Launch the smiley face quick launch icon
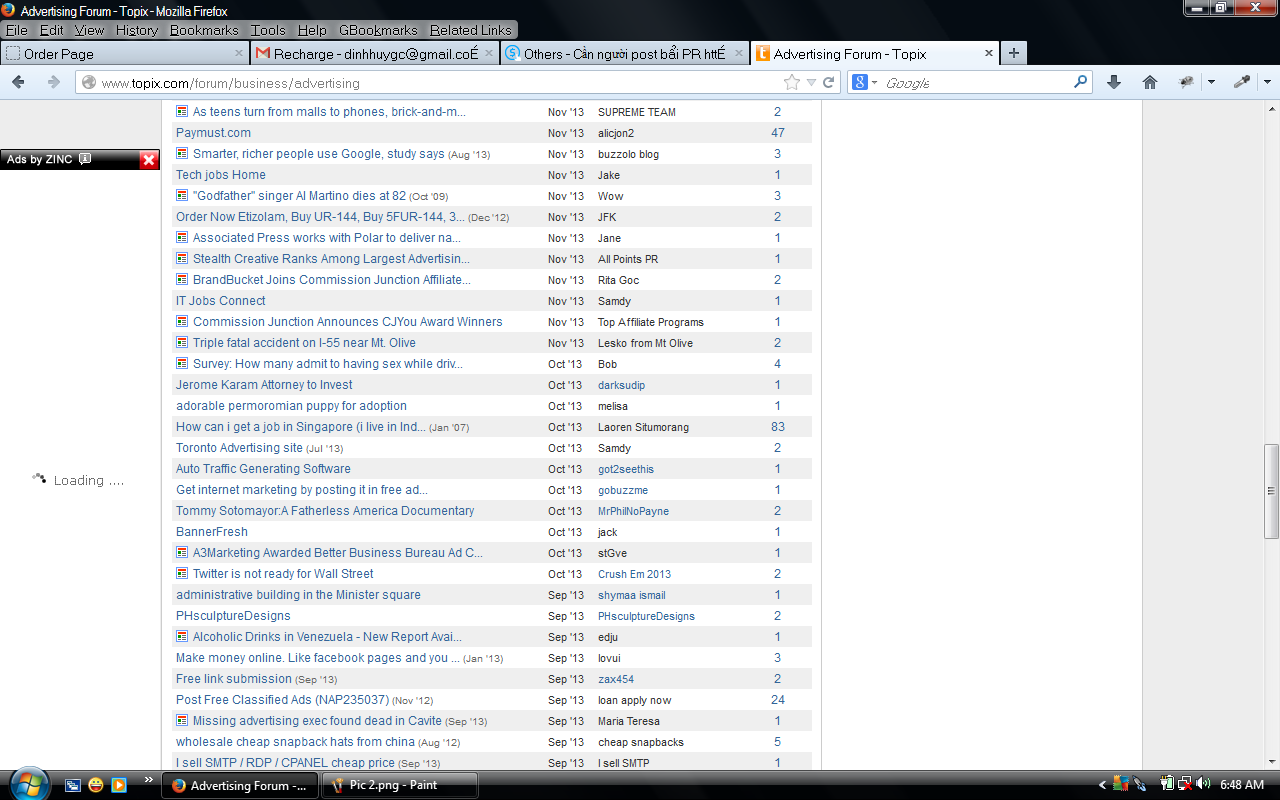 pos(96,785)
